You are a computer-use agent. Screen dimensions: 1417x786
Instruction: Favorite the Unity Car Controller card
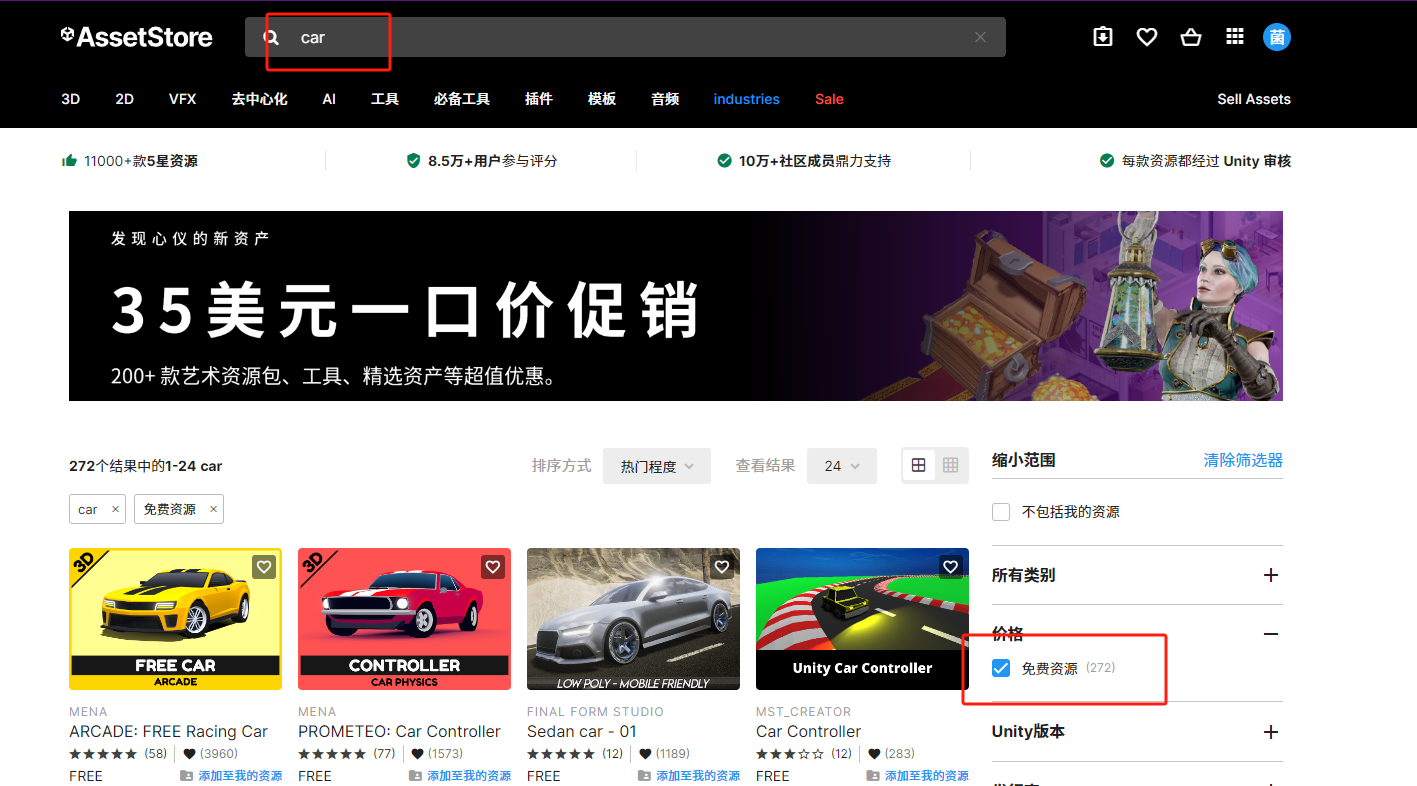(x=951, y=567)
